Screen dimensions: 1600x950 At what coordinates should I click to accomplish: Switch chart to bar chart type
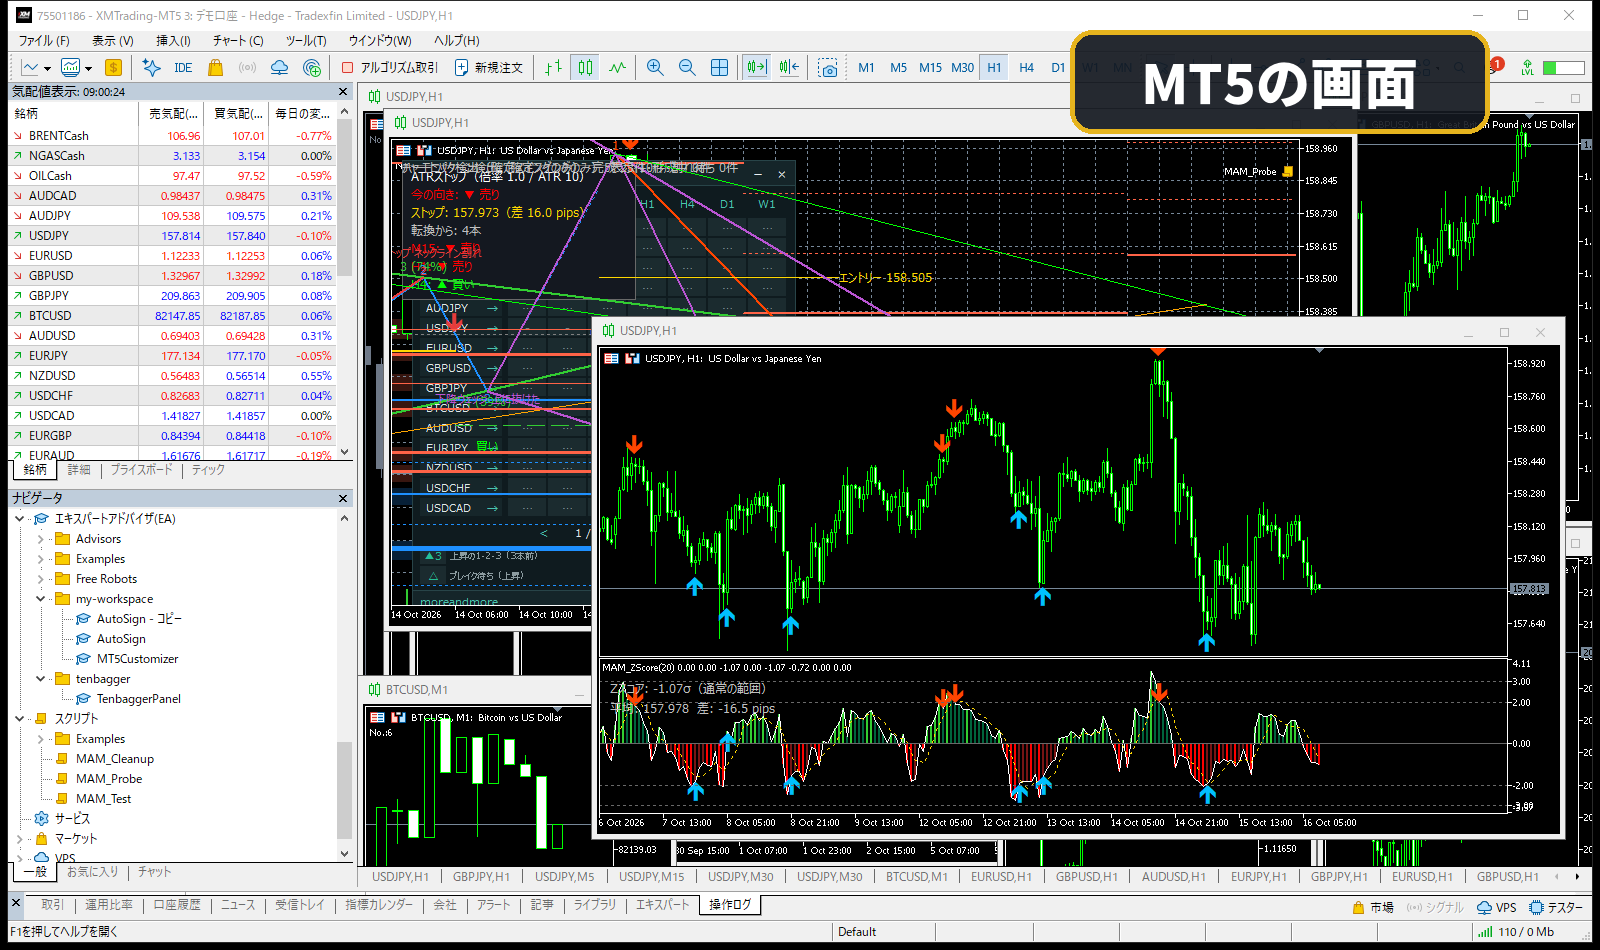pos(553,68)
